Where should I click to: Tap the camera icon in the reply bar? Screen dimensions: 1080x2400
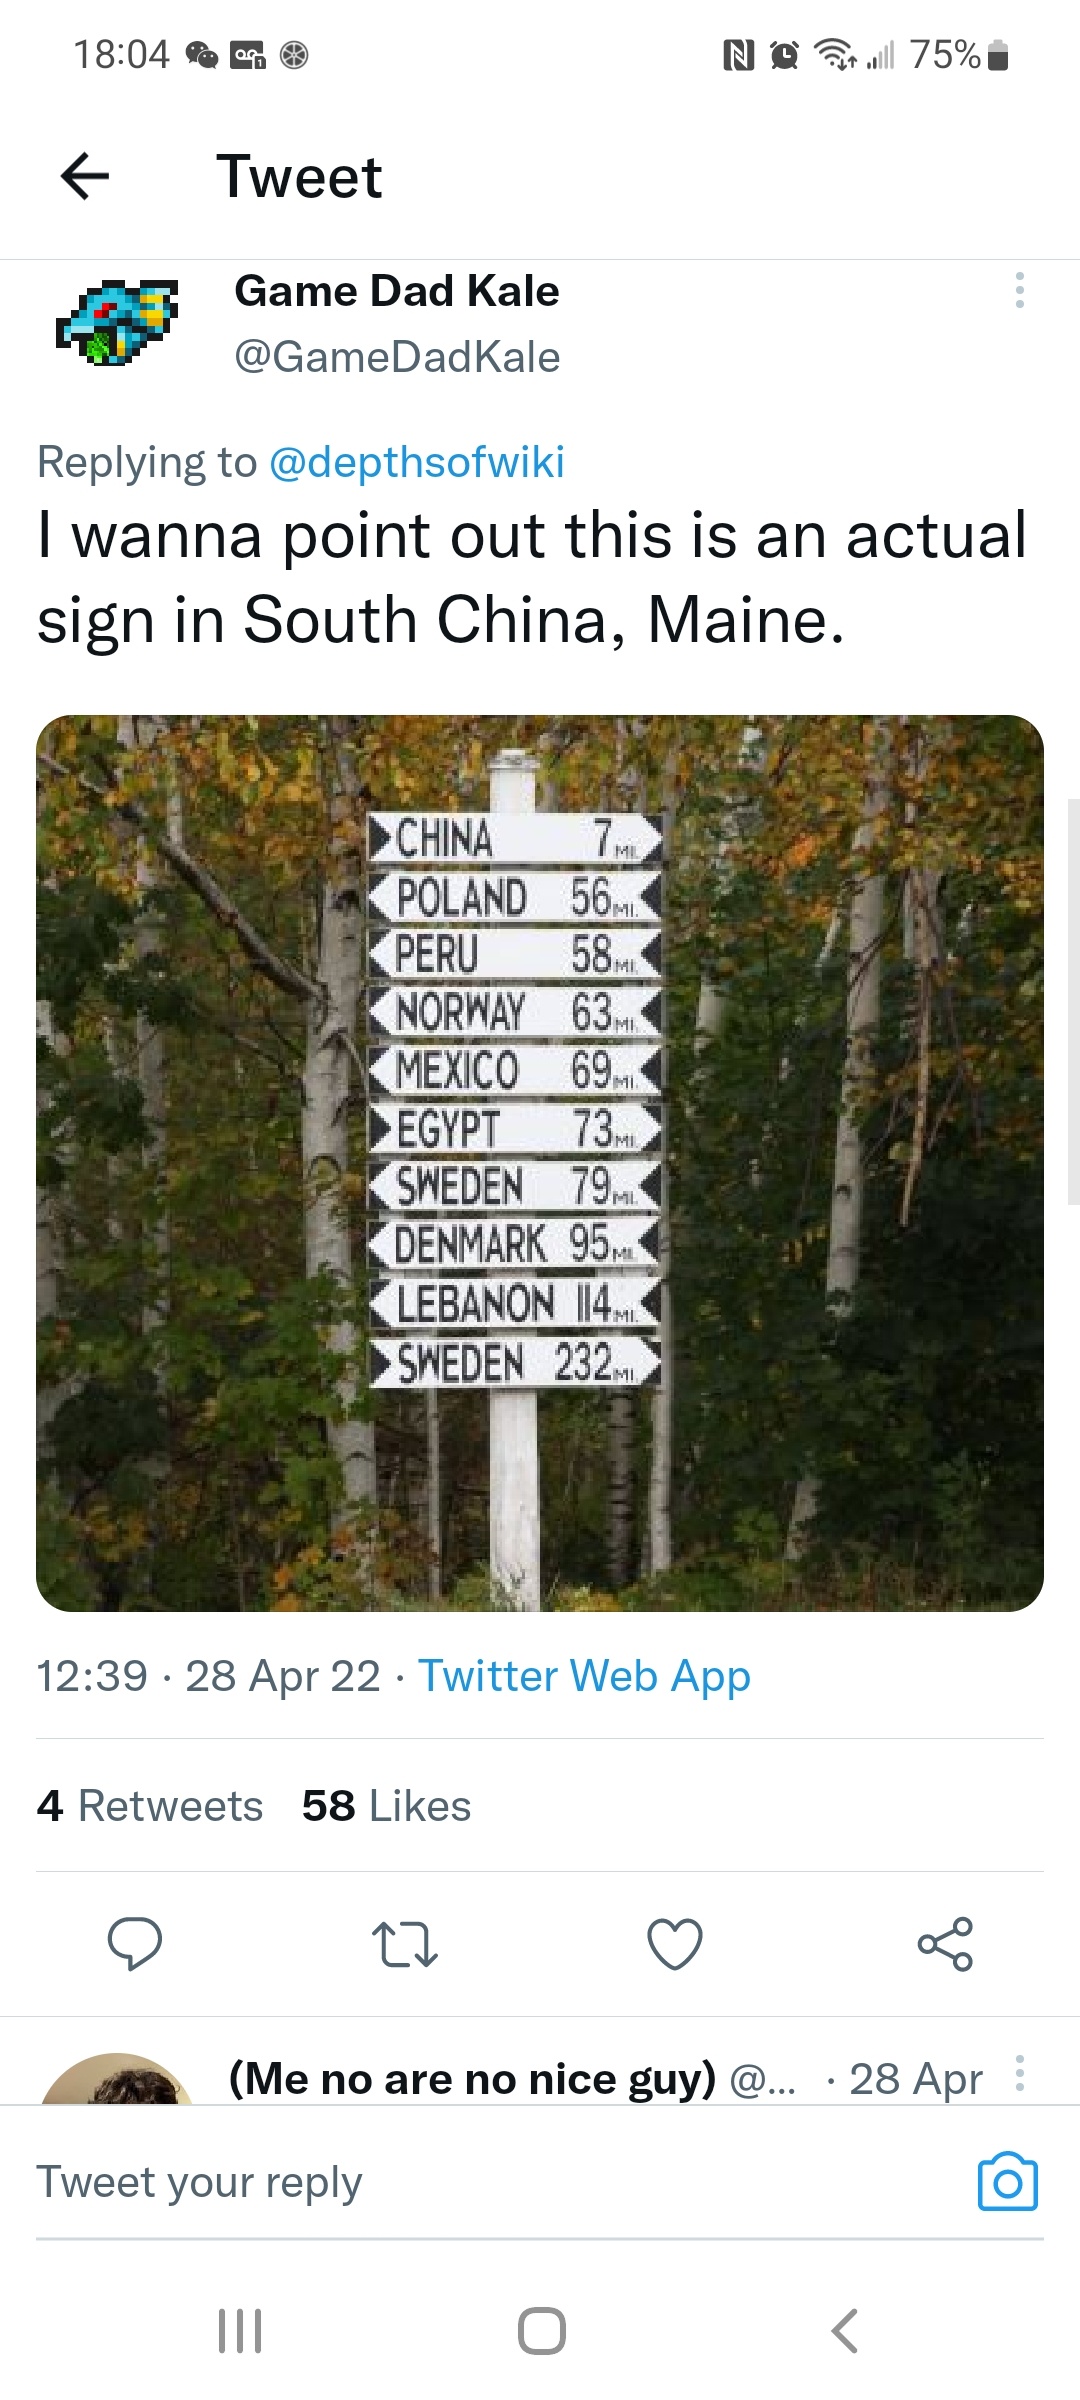click(1007, 2182)
